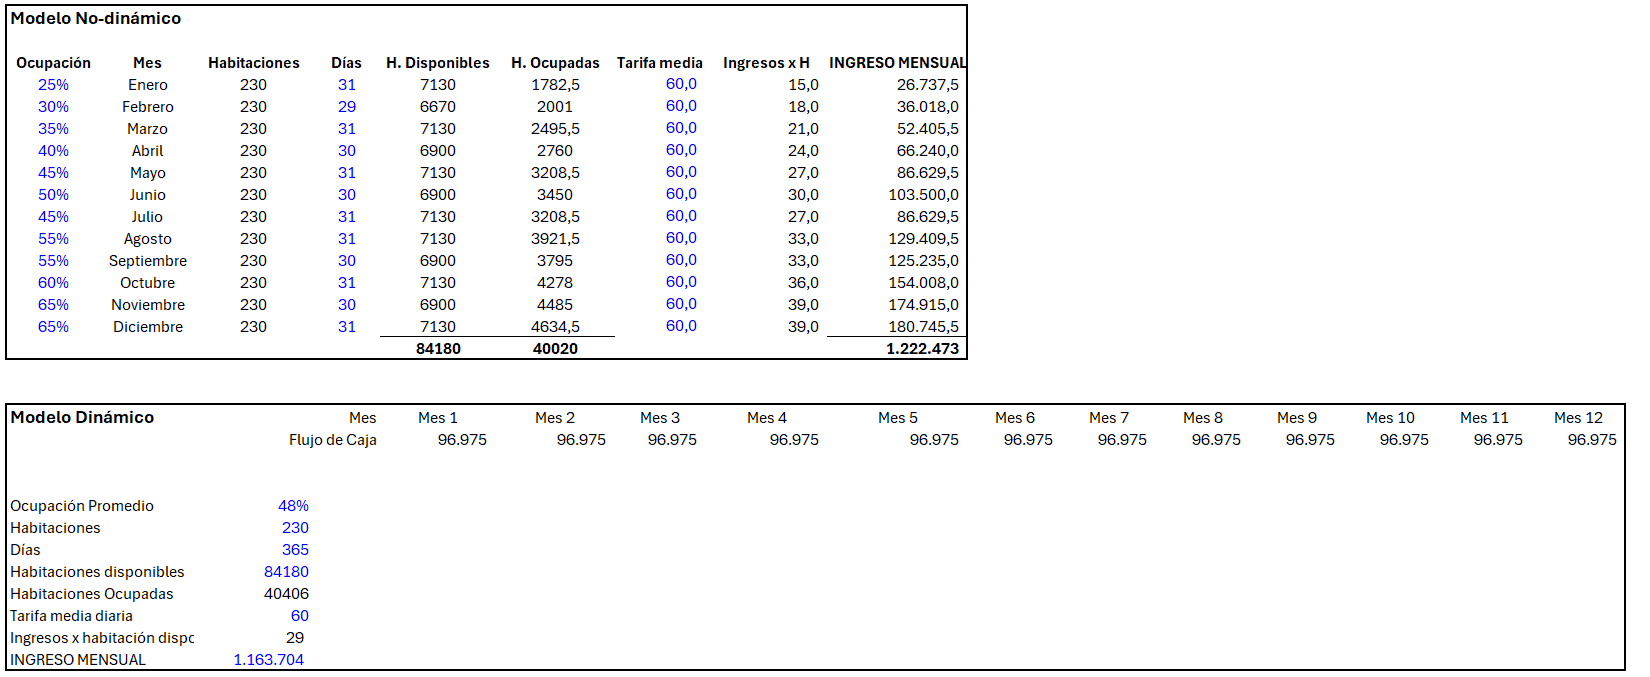Click the 'Ocupación' column header
Image resolution: width=1650 pixels, height=677 pixels.
tap(53, 63)
